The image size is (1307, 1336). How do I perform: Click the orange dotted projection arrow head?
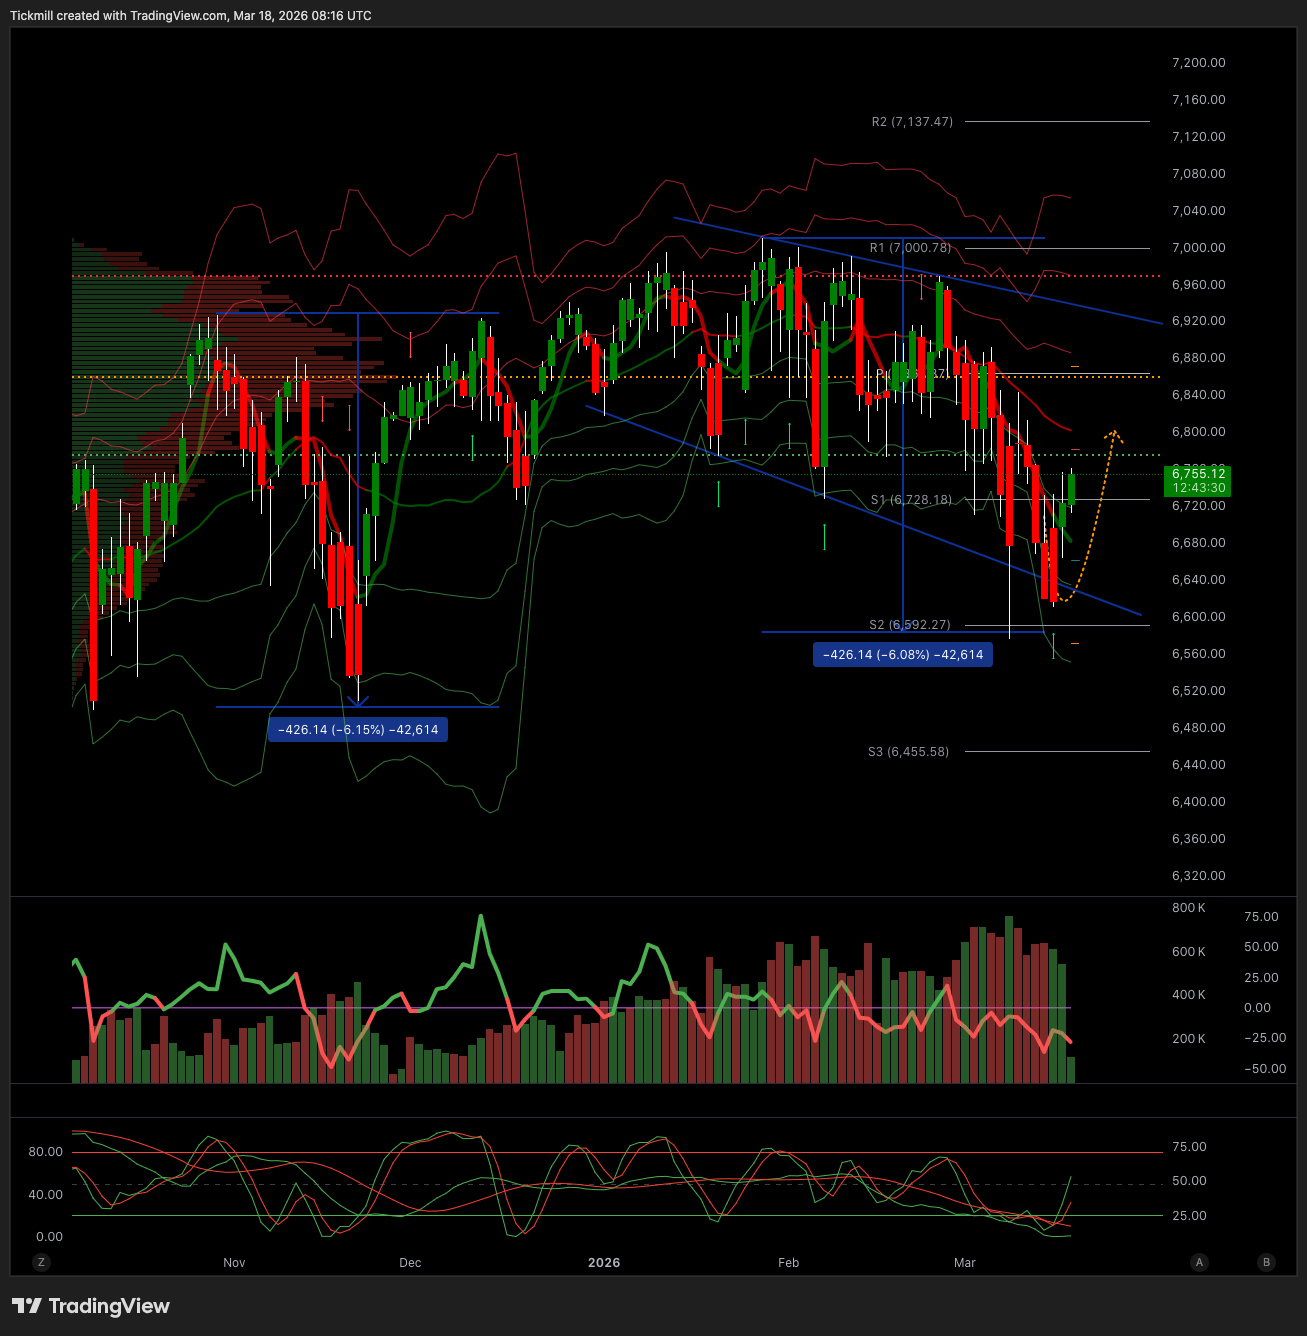tap(1114, 433)
